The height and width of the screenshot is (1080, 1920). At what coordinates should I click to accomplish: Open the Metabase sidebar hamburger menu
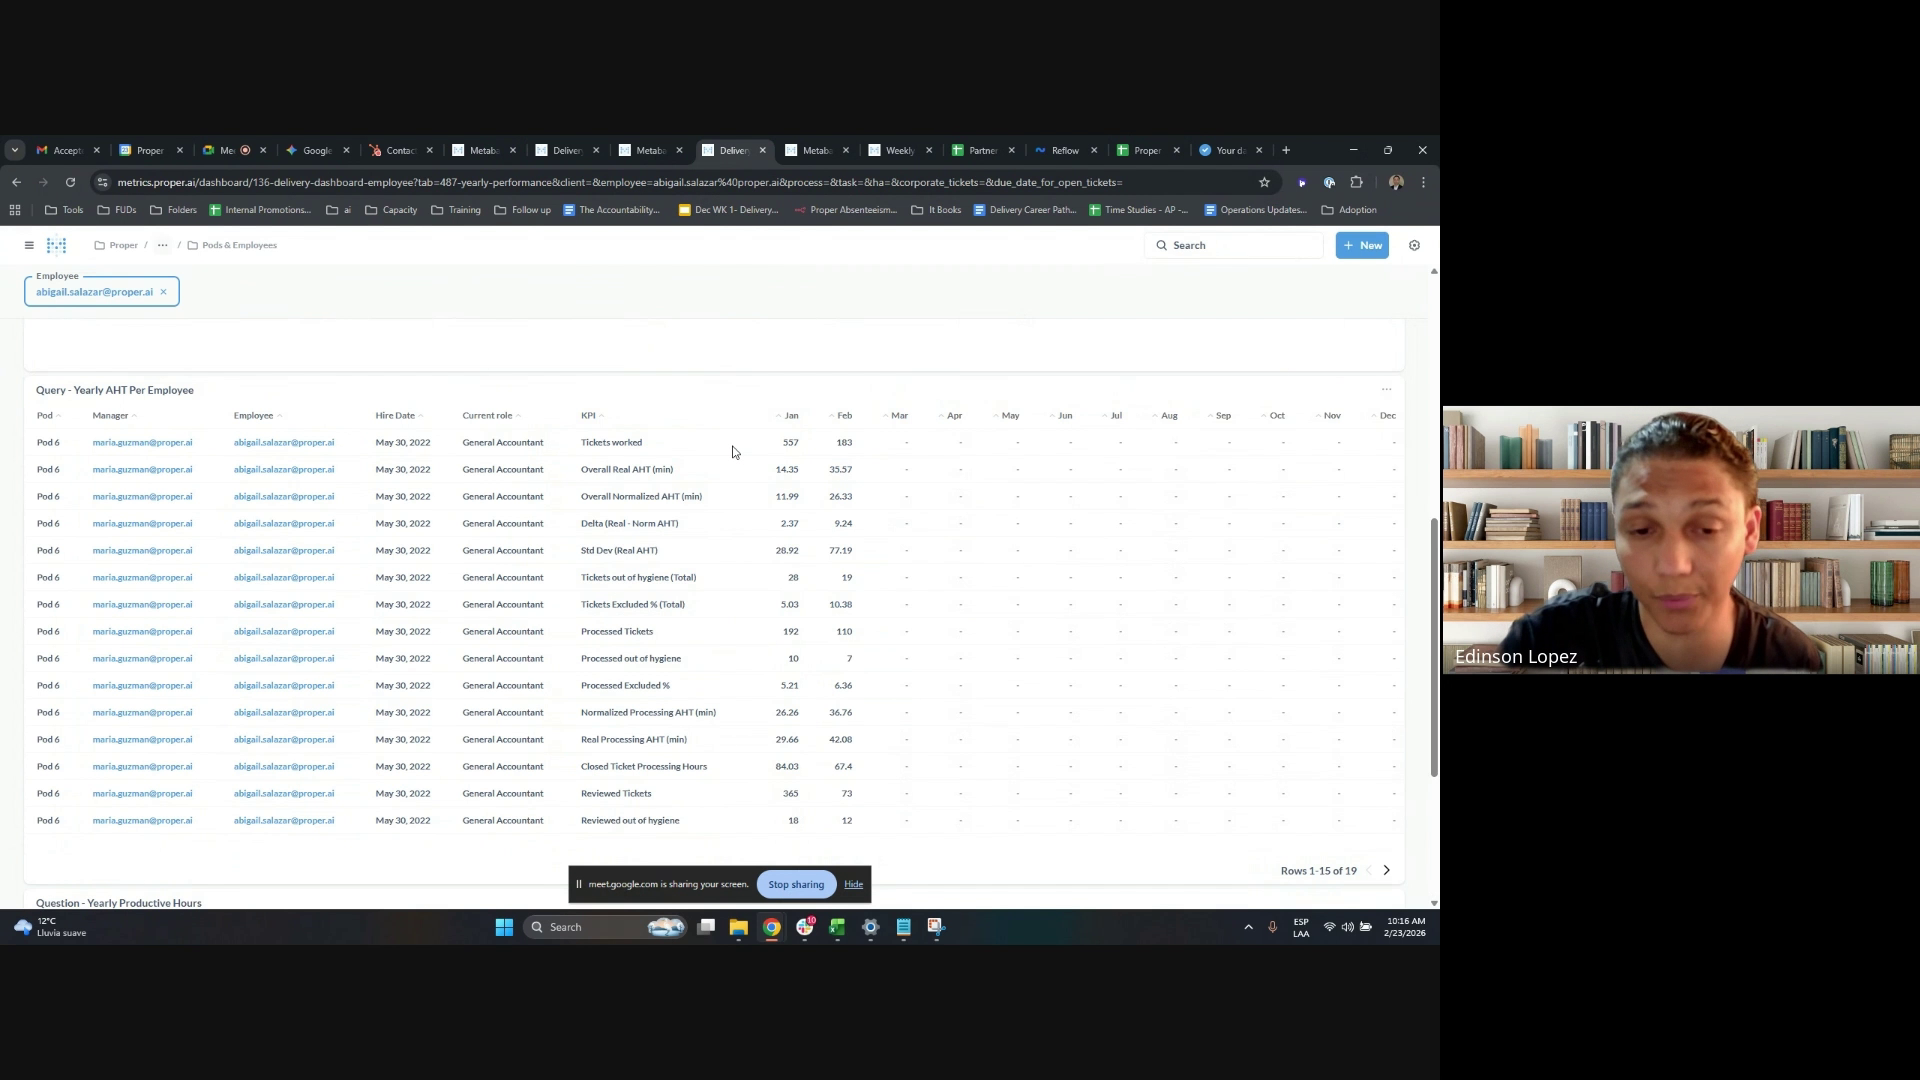point(29,245)
